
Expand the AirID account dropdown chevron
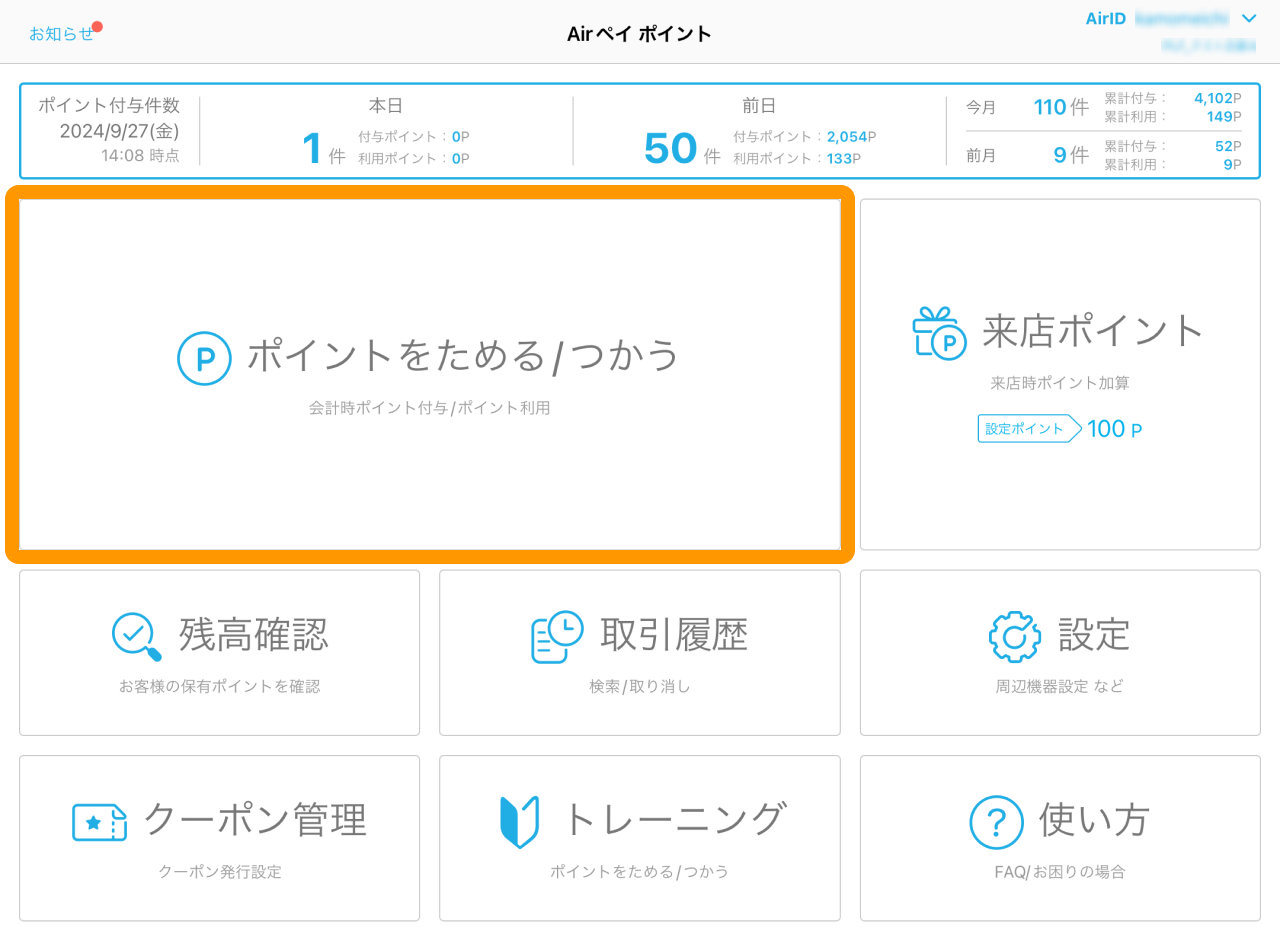click(x=1248, y=19)
